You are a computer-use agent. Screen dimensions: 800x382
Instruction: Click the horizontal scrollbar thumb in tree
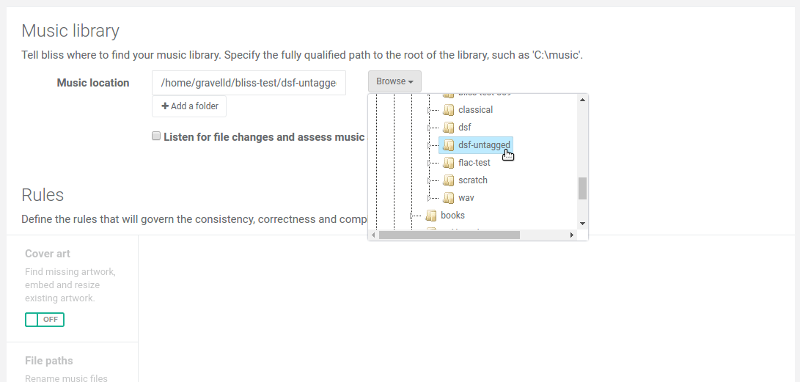click(x=449, y=235)
